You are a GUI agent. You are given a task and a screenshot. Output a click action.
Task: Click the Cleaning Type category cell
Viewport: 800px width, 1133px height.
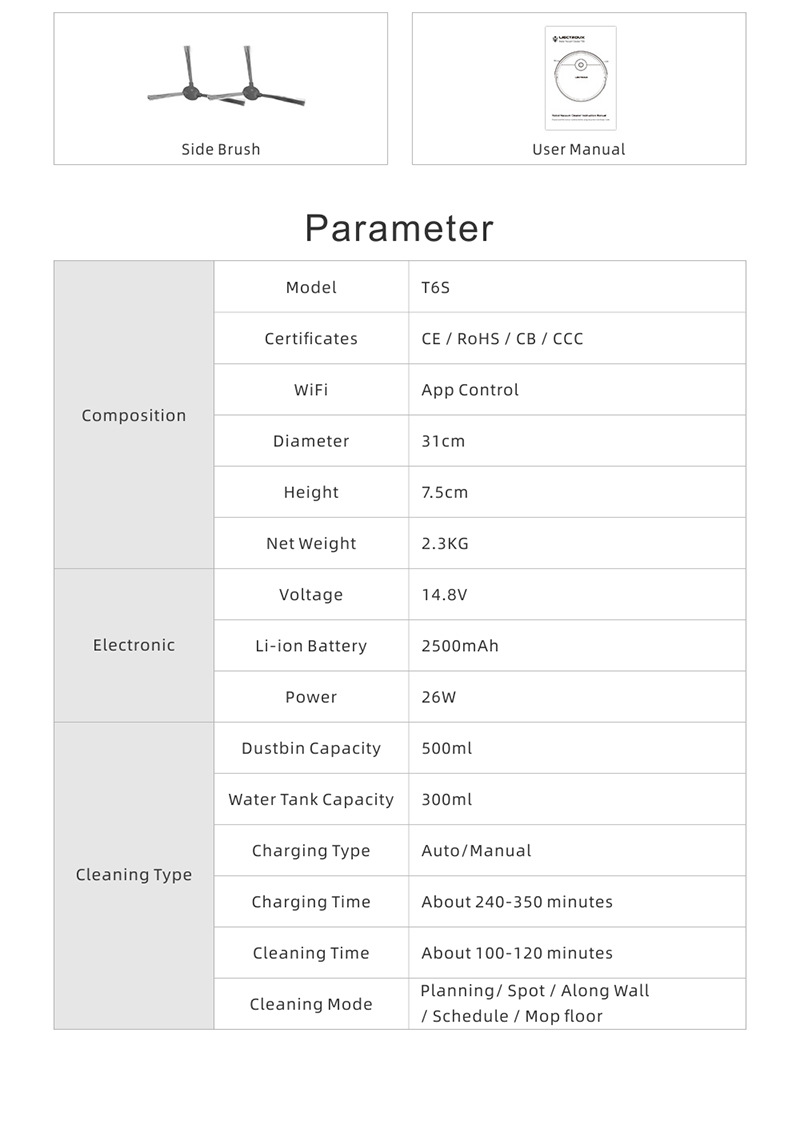(x=134, y=875)
